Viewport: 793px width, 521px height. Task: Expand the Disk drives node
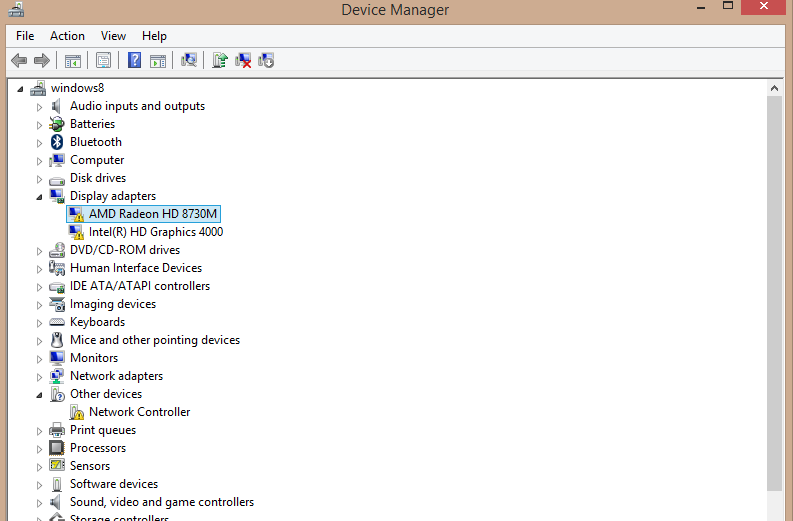point(39,179)
